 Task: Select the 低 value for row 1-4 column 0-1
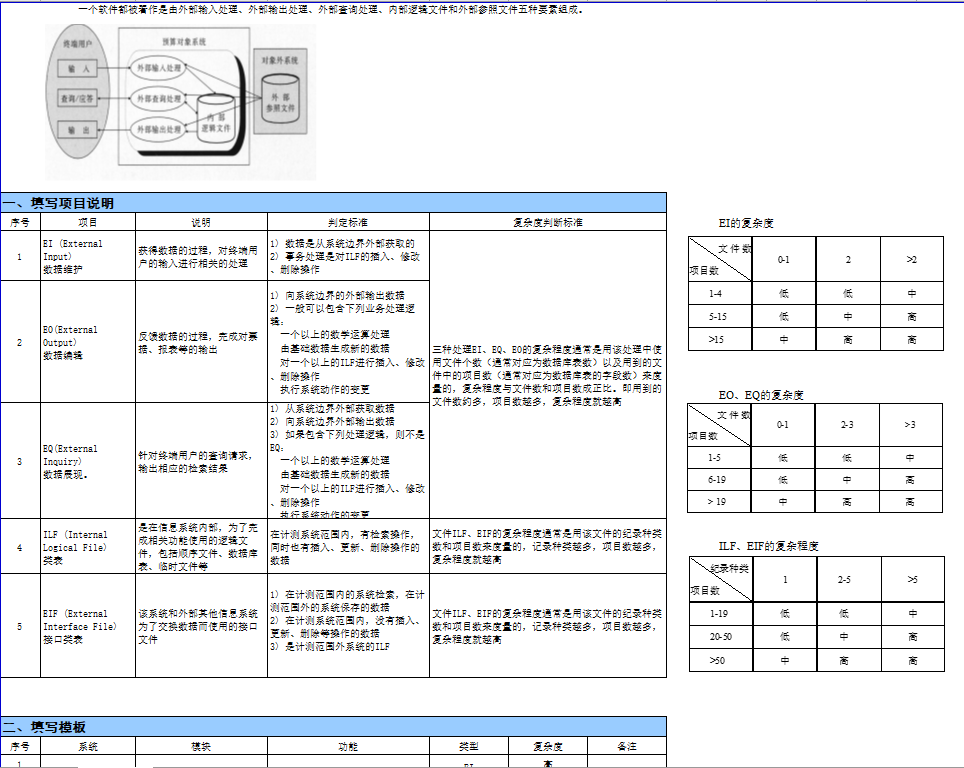[781, 291]
